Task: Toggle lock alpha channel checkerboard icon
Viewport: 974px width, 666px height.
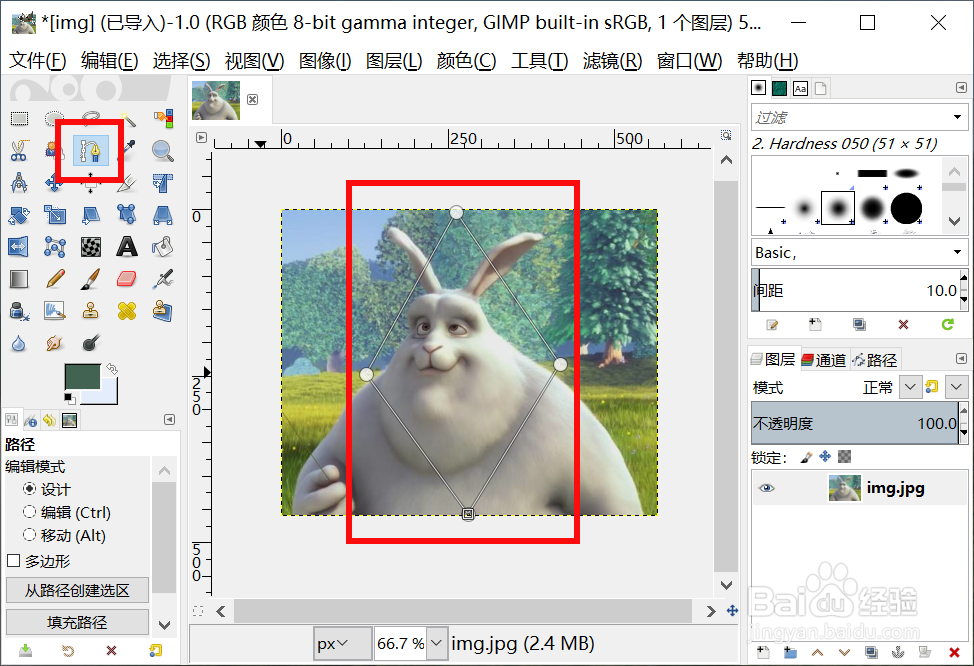Action: pos(844,457)
